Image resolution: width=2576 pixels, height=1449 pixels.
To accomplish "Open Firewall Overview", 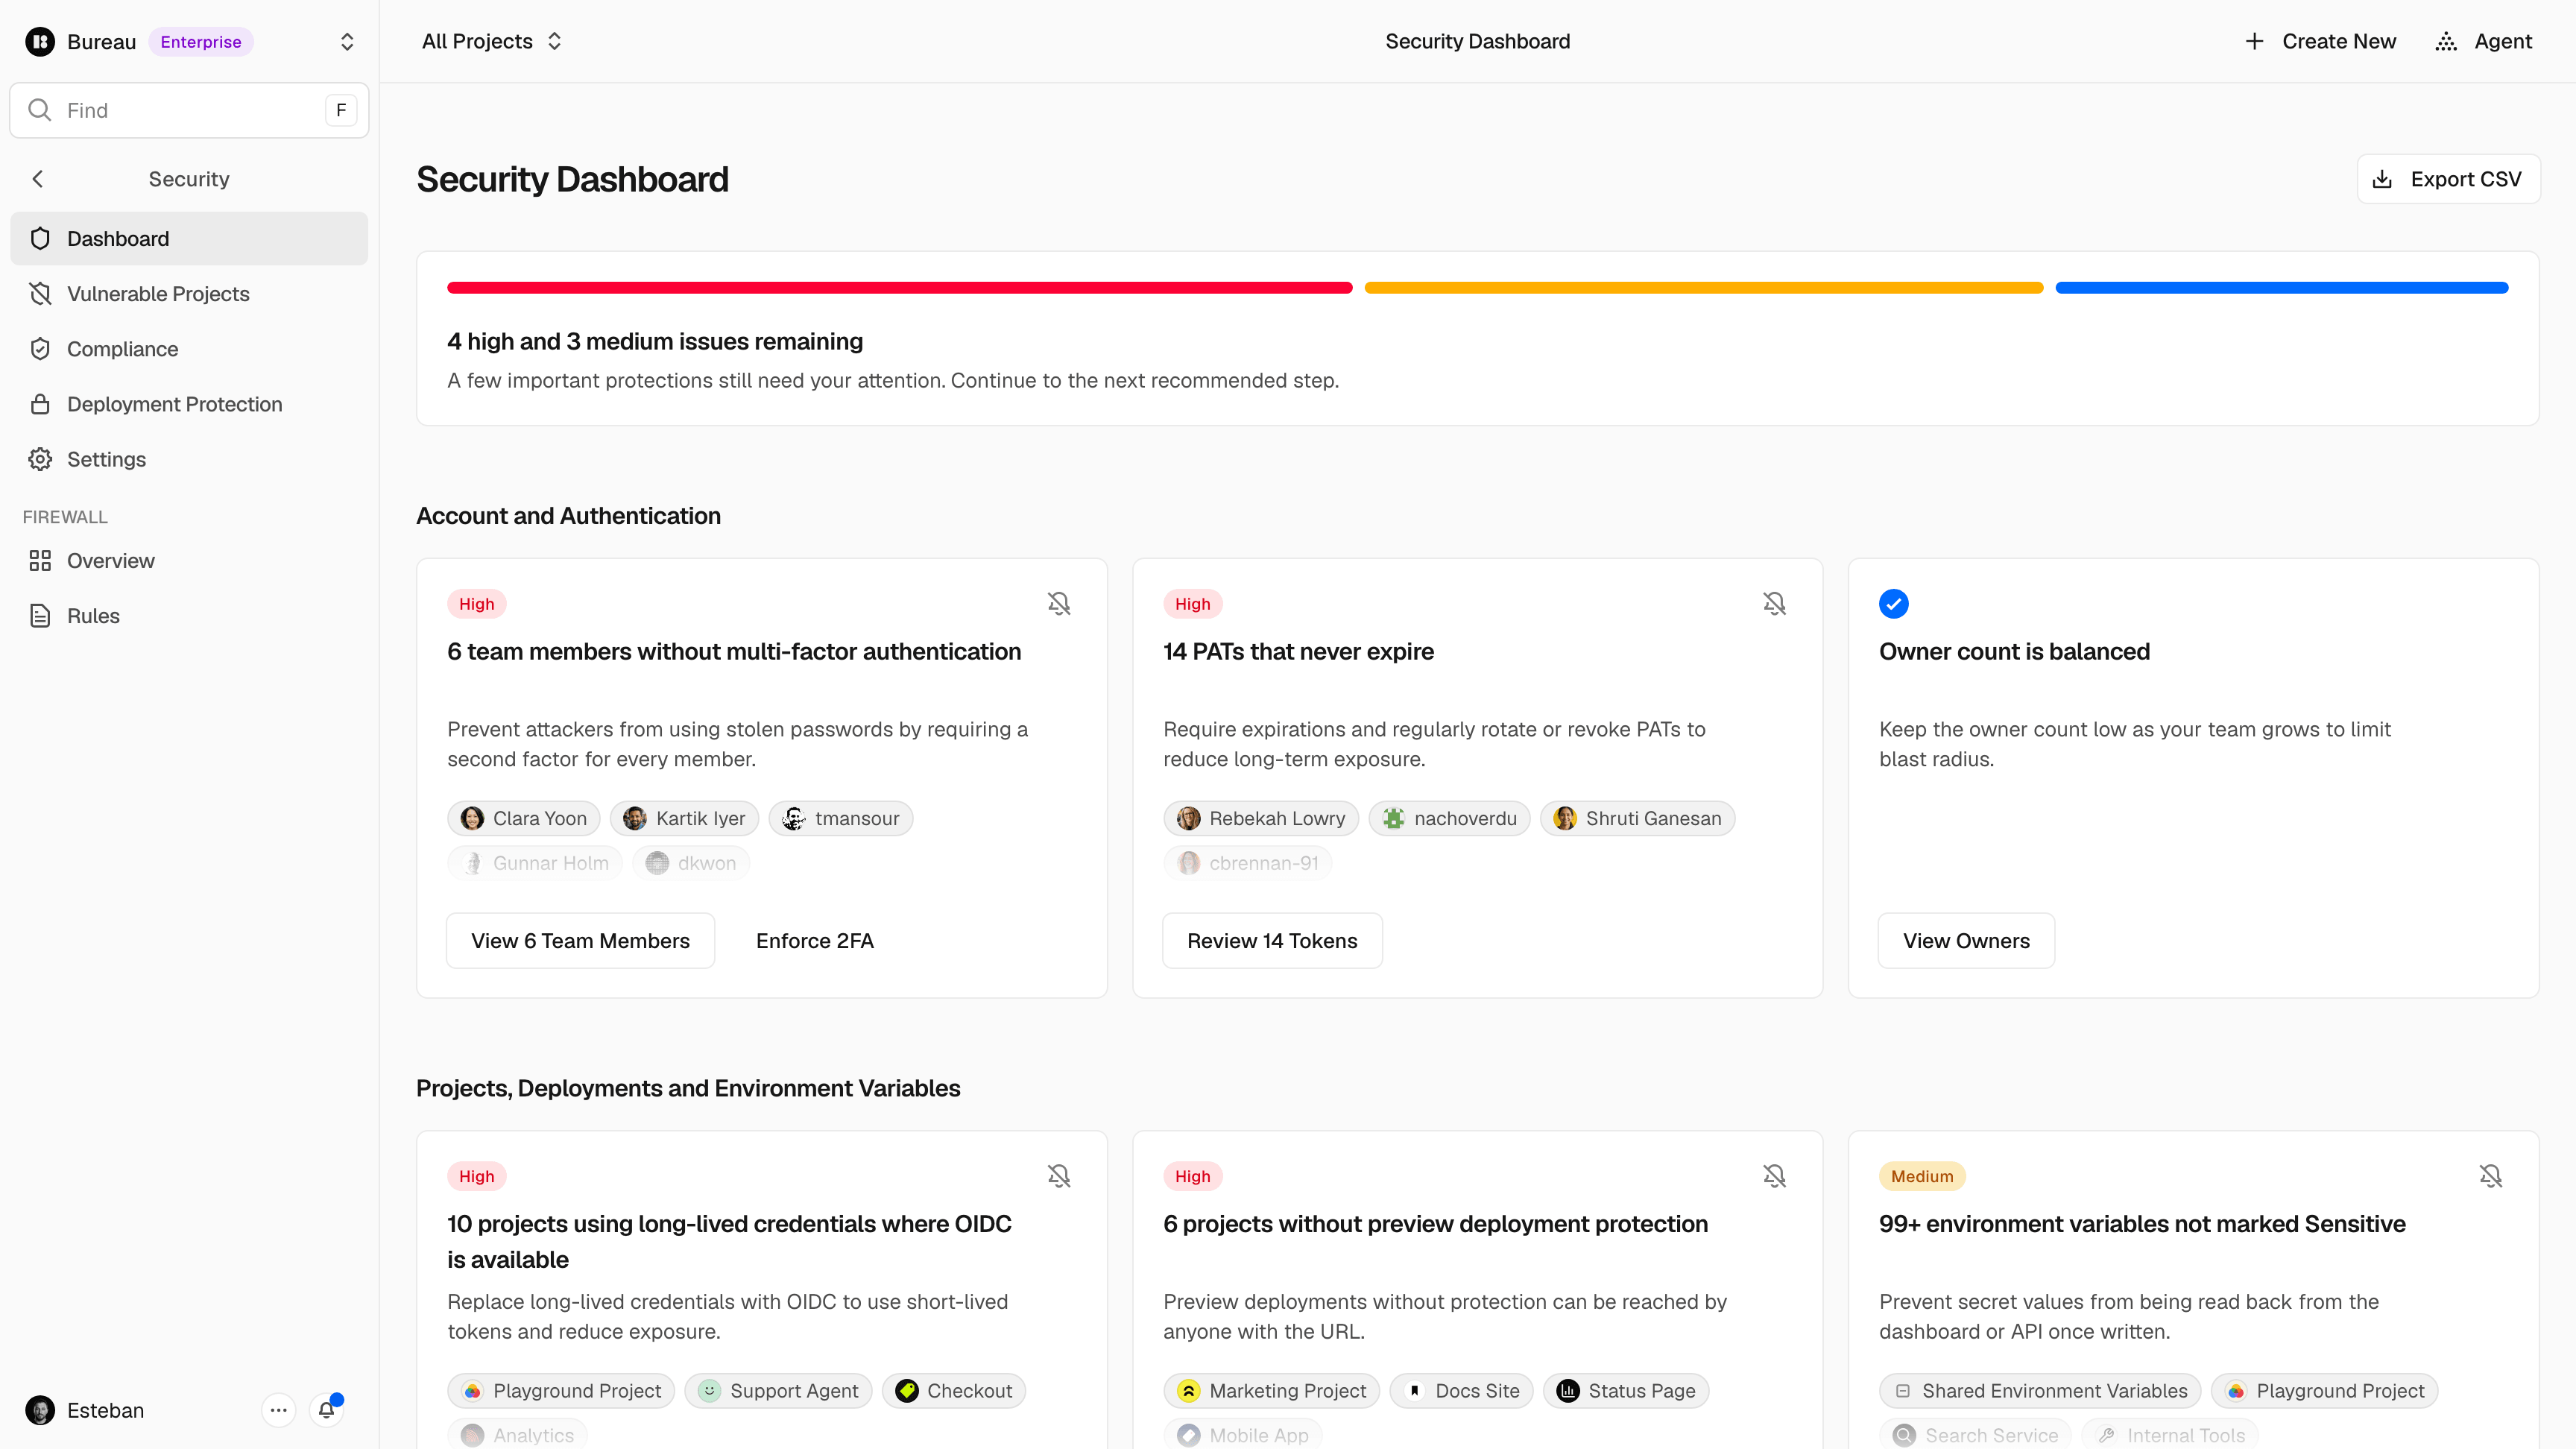I will pyautogui.click(x=189, y=560).
